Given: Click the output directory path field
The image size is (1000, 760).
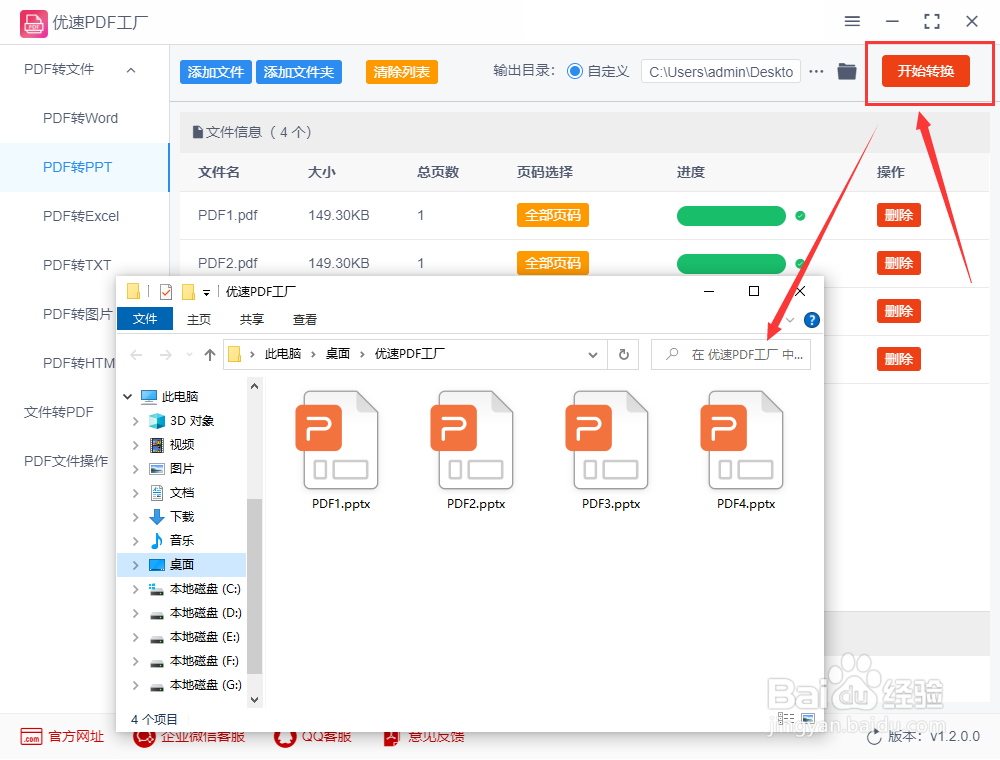Looking at the screenshot, I should point(721,72).
